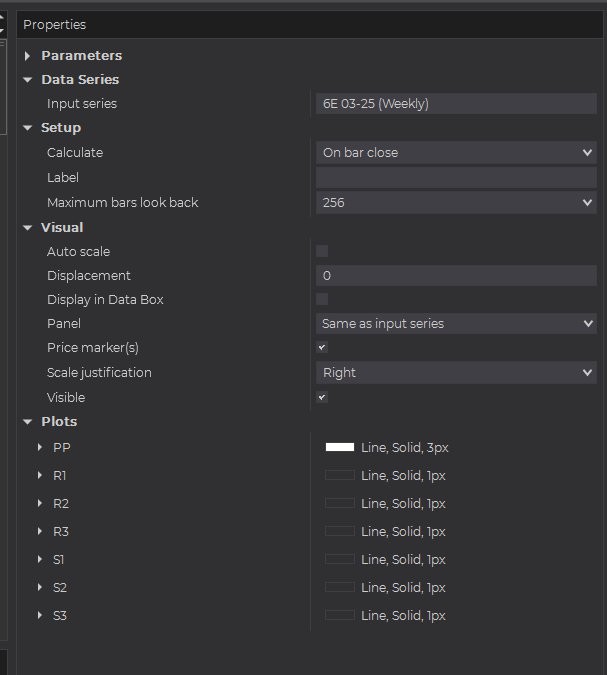Collapse the Visual section
The height and width of the screenshot is (675, 607).
[28, 228]
